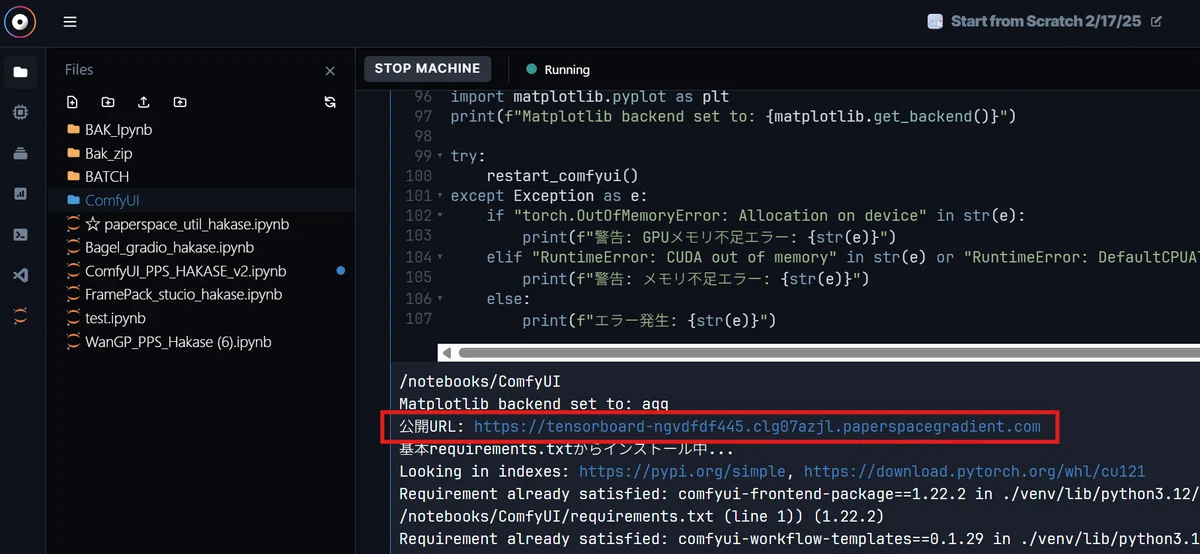
Task: Open the machine chip sidebar icon
Action: (x=21, y=113)
